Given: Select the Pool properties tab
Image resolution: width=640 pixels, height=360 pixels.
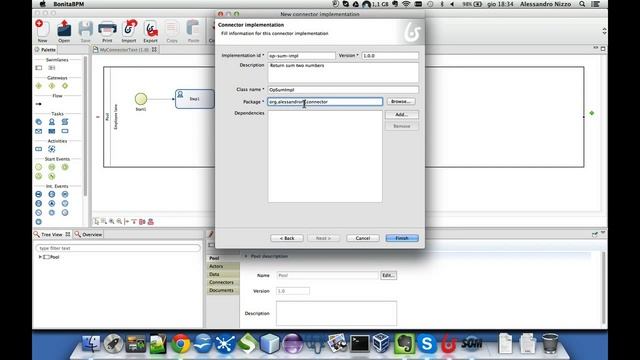Looking at the screenshot, I should (x=222, y=258).
